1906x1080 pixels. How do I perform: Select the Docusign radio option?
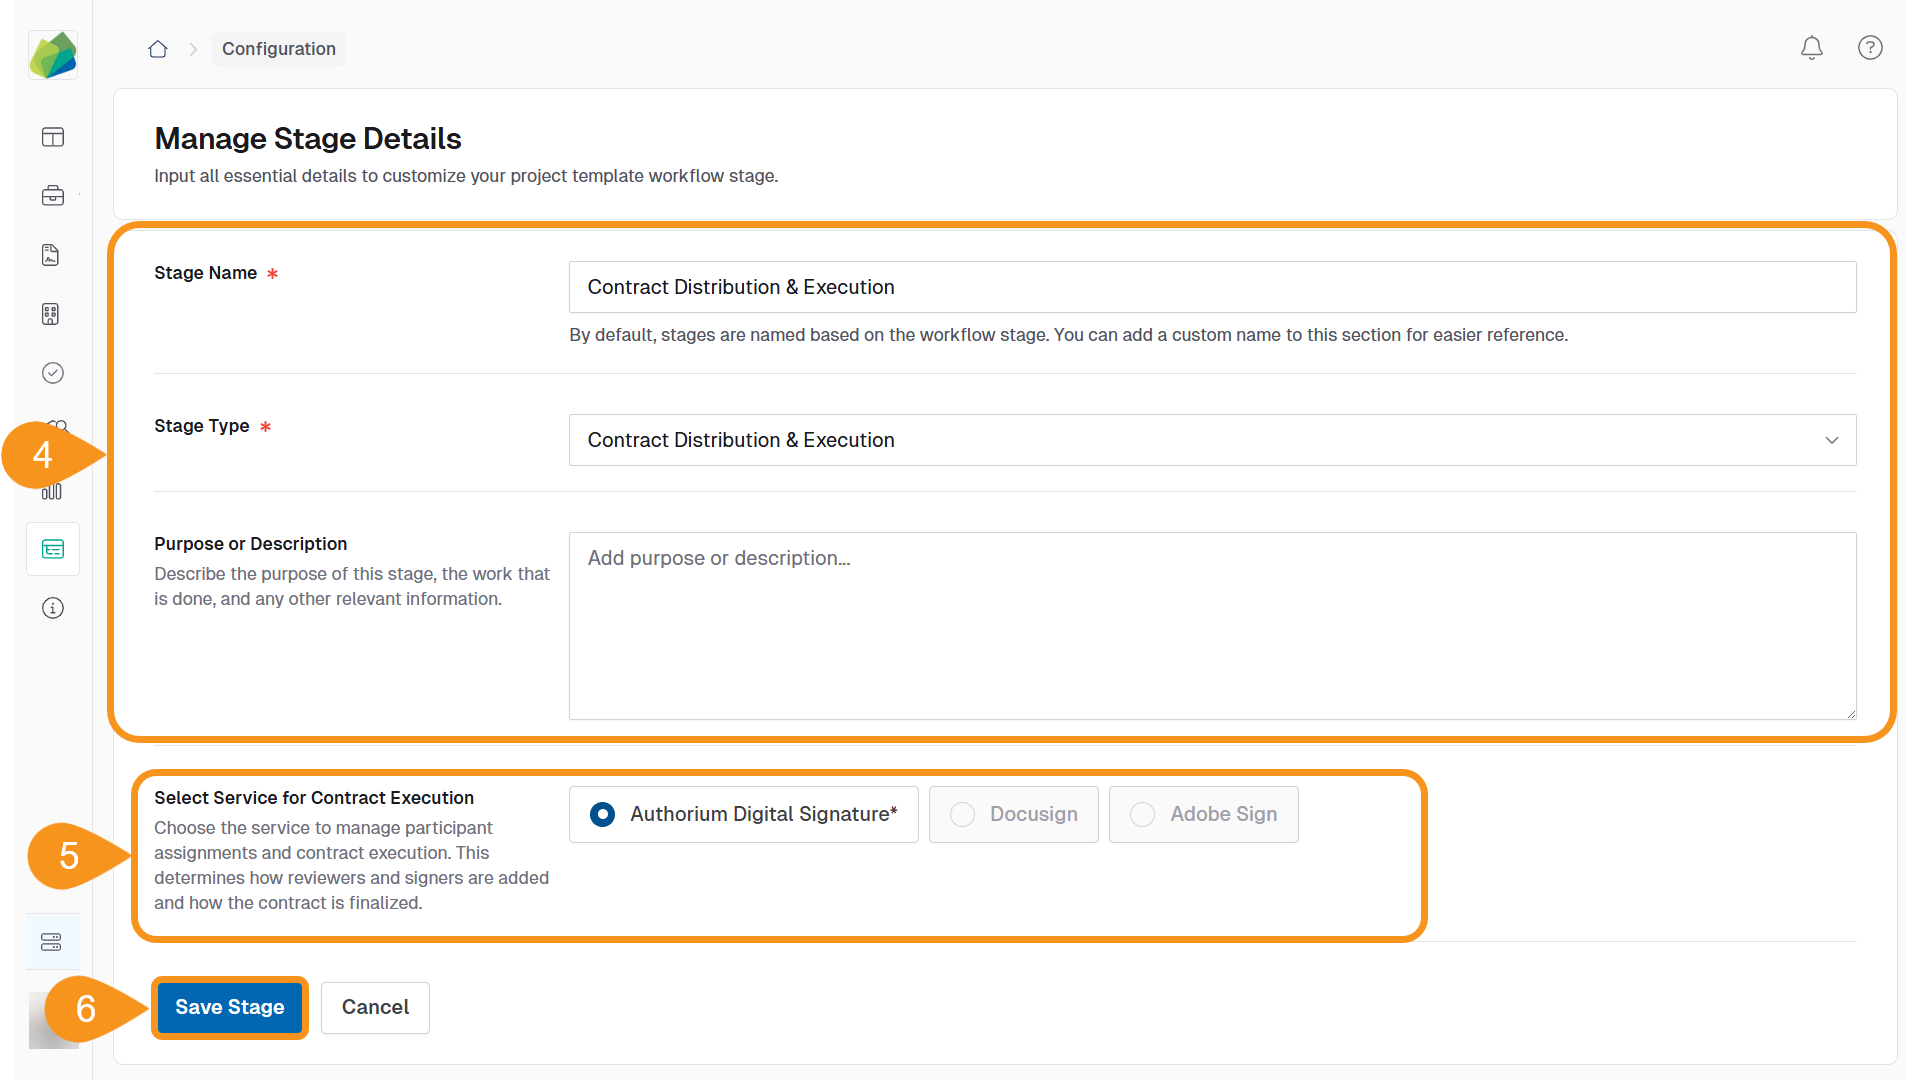(963, 814)
